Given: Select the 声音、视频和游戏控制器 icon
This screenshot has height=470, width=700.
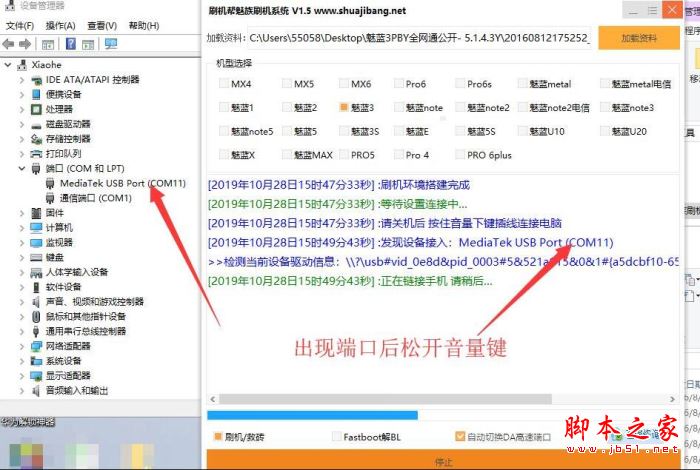Looking at the screenshot, I should pos(37,302).
